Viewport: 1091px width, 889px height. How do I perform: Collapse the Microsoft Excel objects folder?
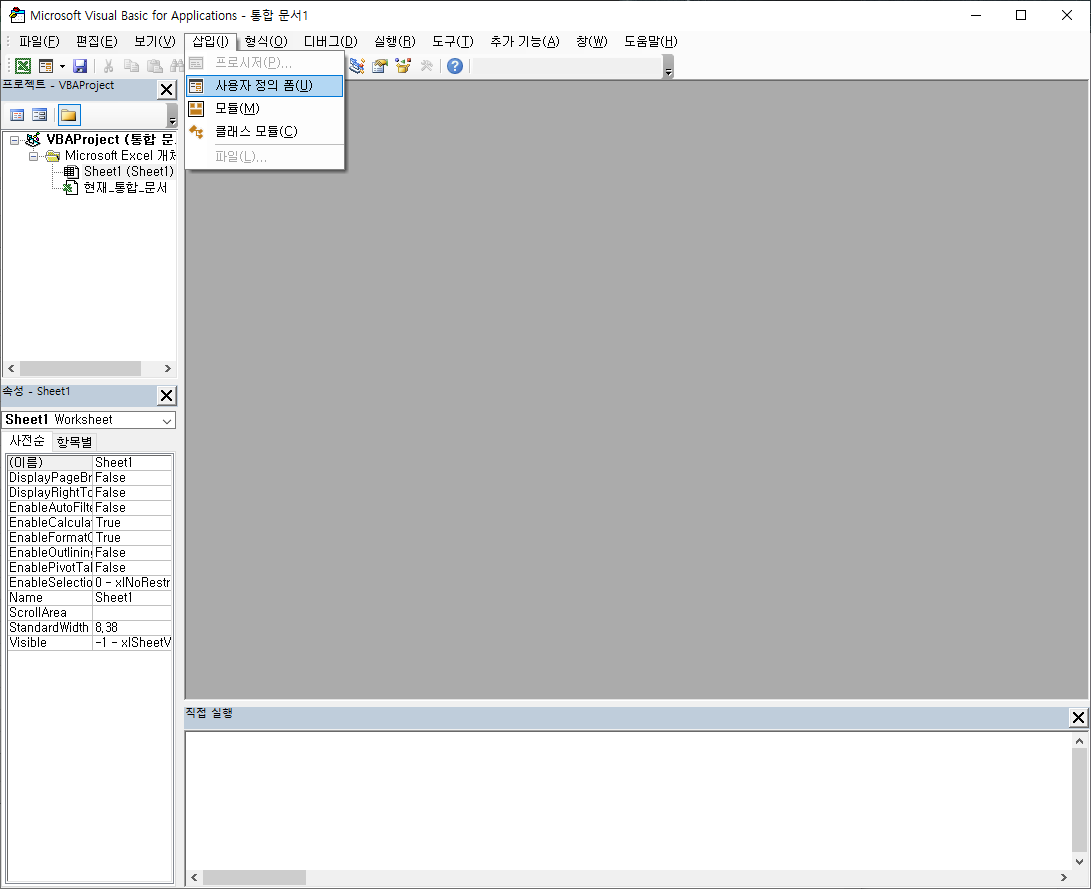point(33,156)
